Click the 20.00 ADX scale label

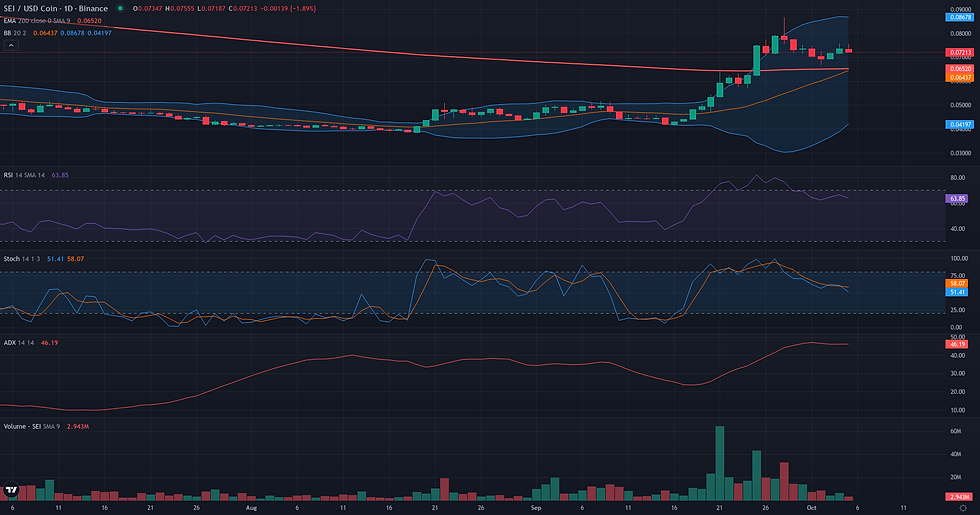click(x=958, y=392)
